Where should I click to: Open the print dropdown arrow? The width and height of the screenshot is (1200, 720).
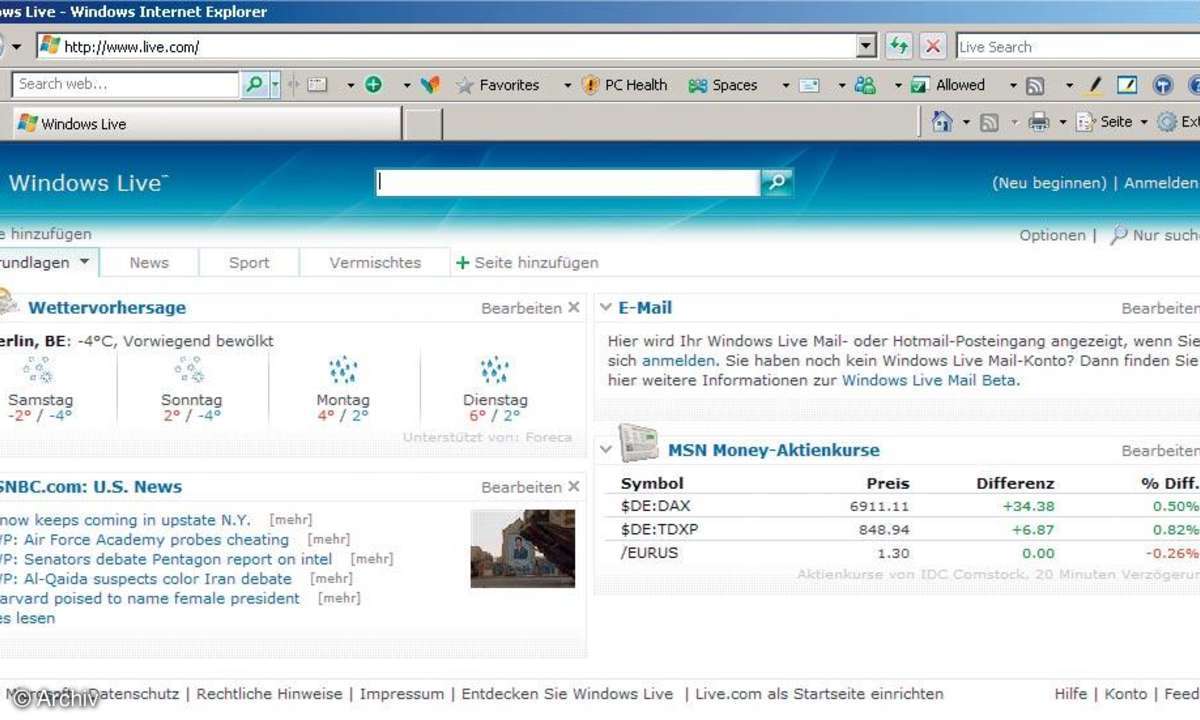tap(1062, 123)
